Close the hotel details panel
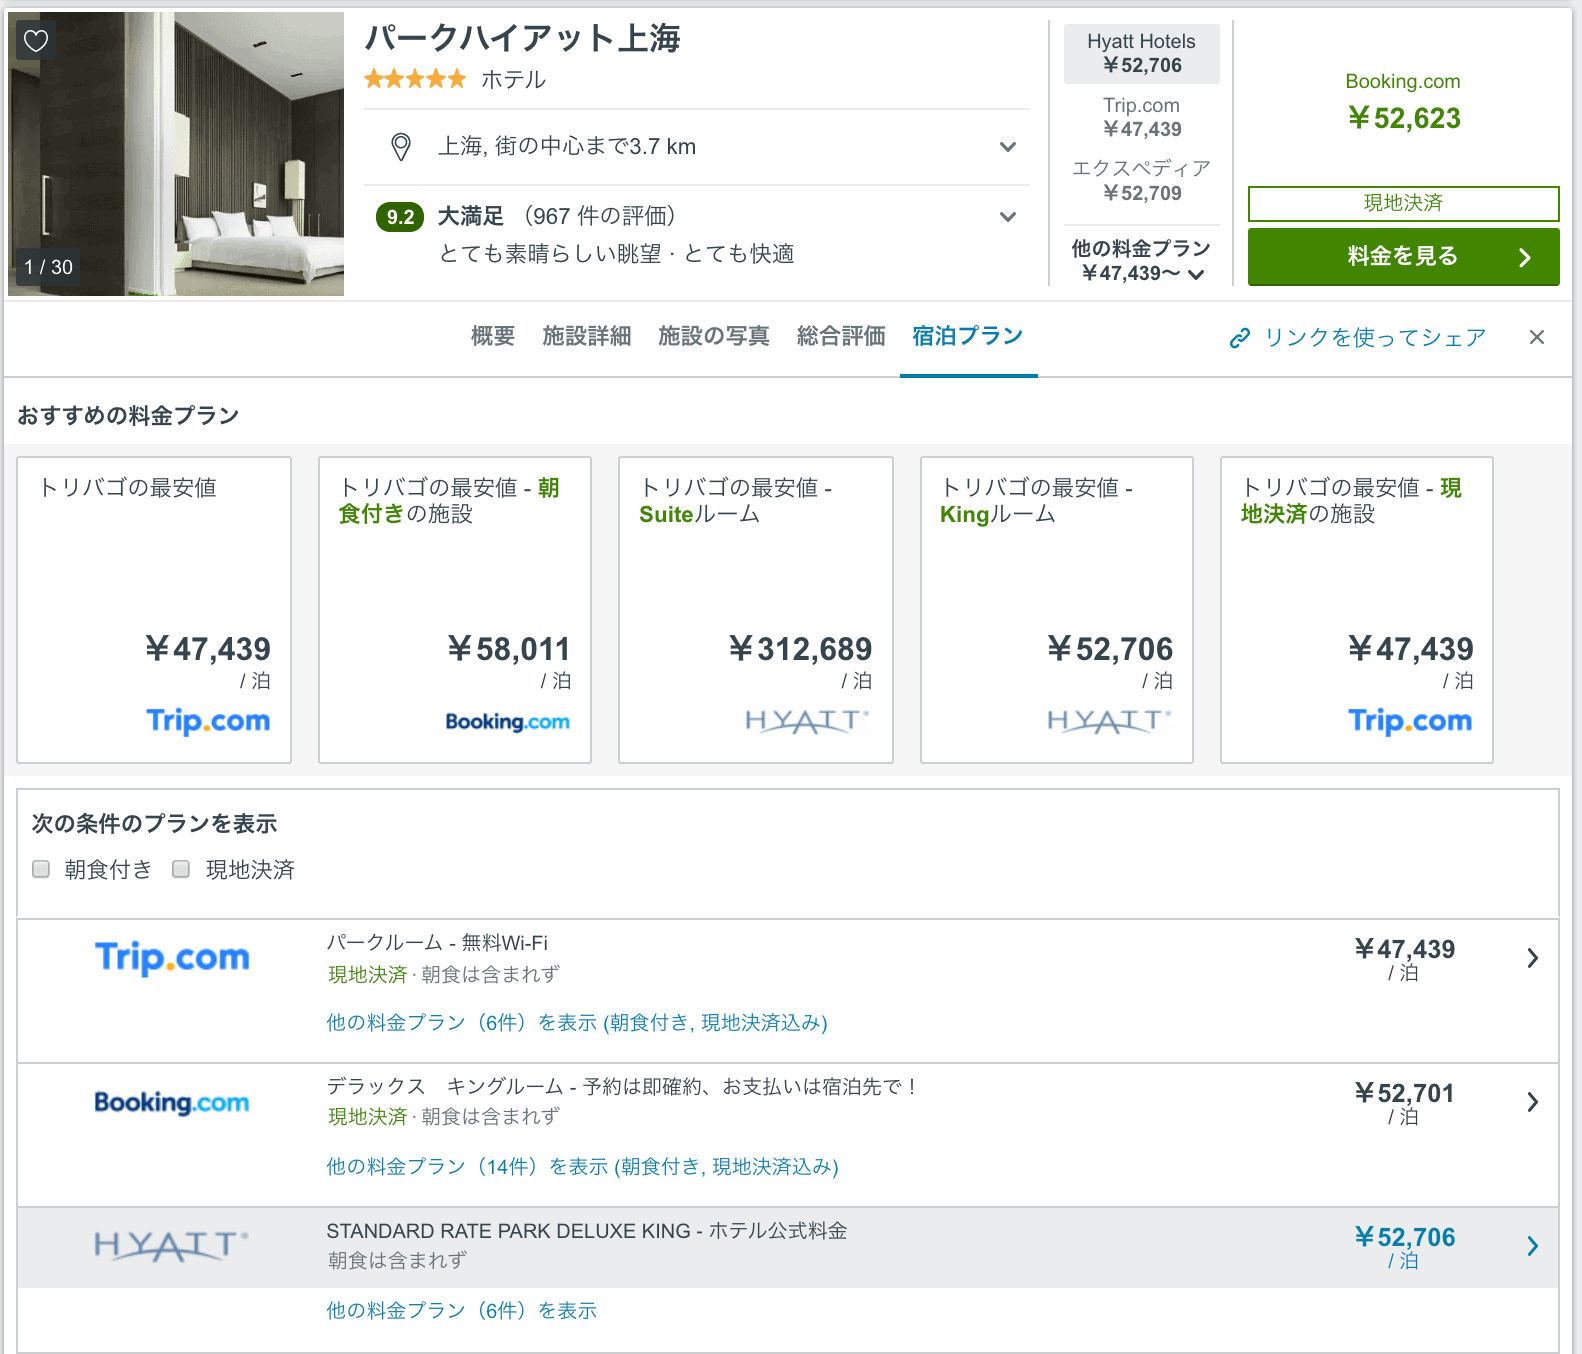 (1537, 337)
